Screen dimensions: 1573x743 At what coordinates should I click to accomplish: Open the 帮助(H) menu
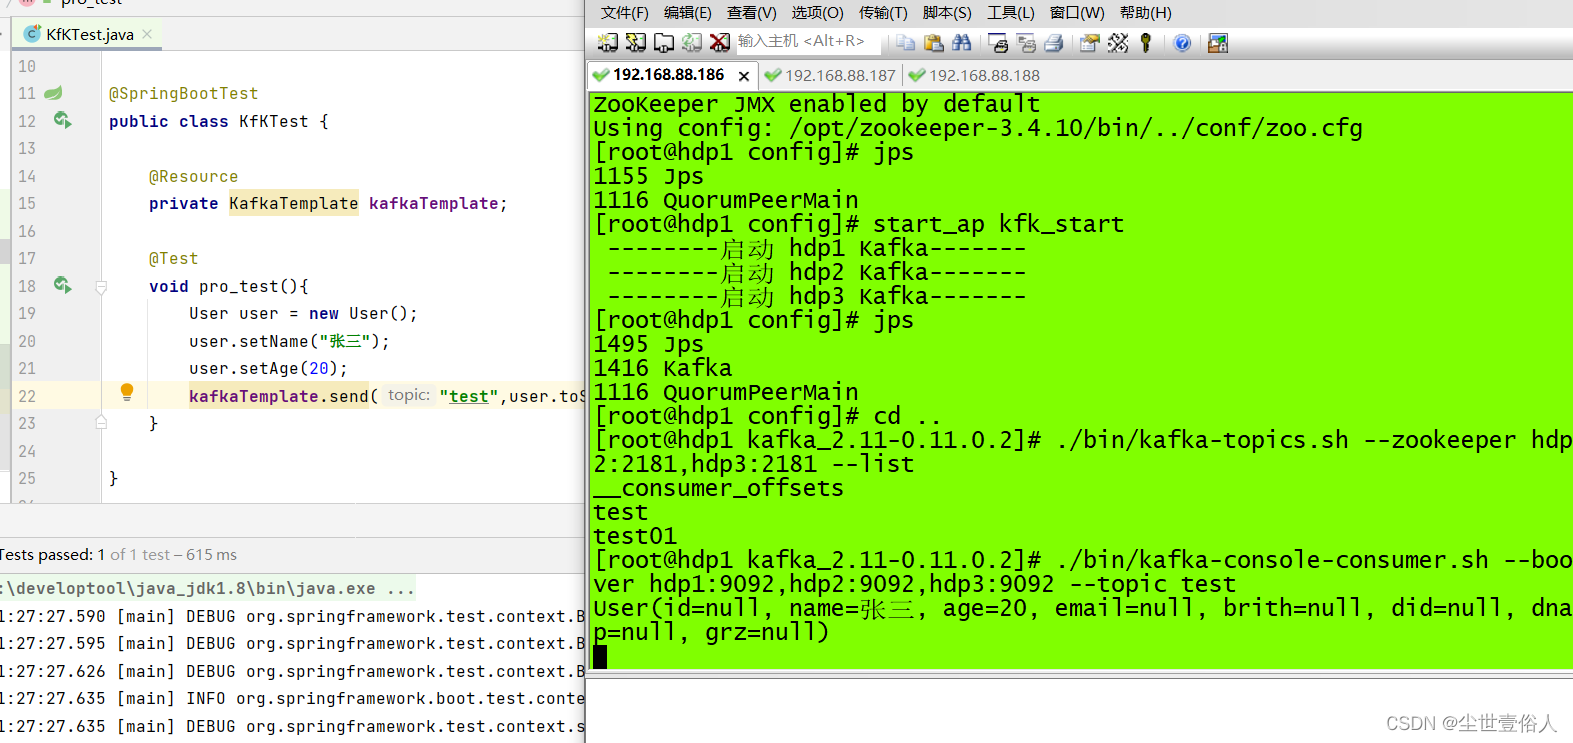1145,13
